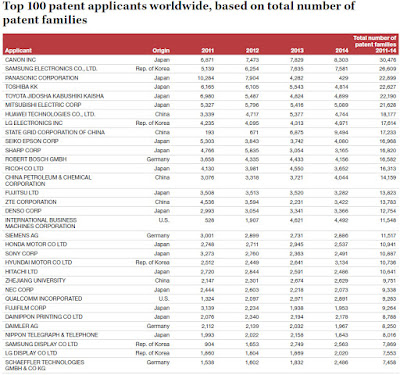Select 'INTERNATIONAL BUSINESS MACHINES CORPORATION' applicant name
The height and width of the screenshot is (375, 400).
tap(41, 223)
